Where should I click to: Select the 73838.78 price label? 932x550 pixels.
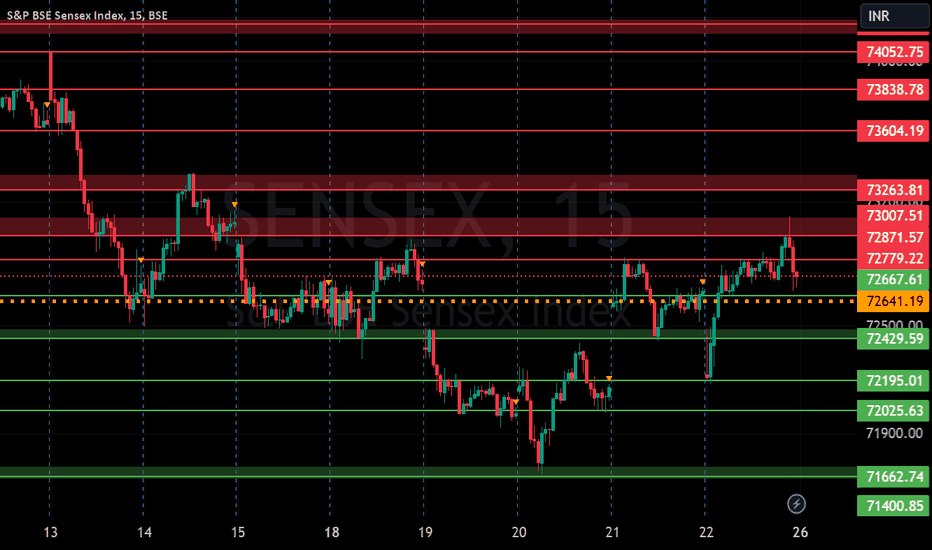893,90
